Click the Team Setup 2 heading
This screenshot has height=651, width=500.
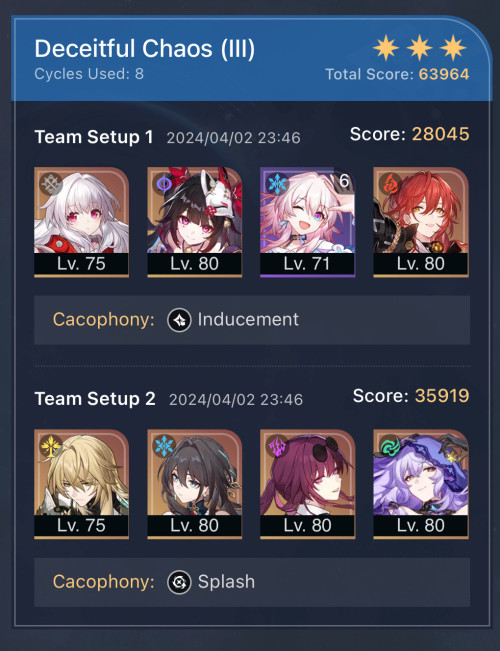tap(95, 399)
